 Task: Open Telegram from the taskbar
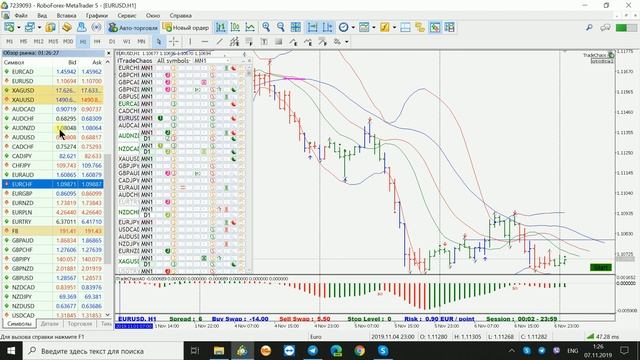pyautogui.click(x=313, y=351)
